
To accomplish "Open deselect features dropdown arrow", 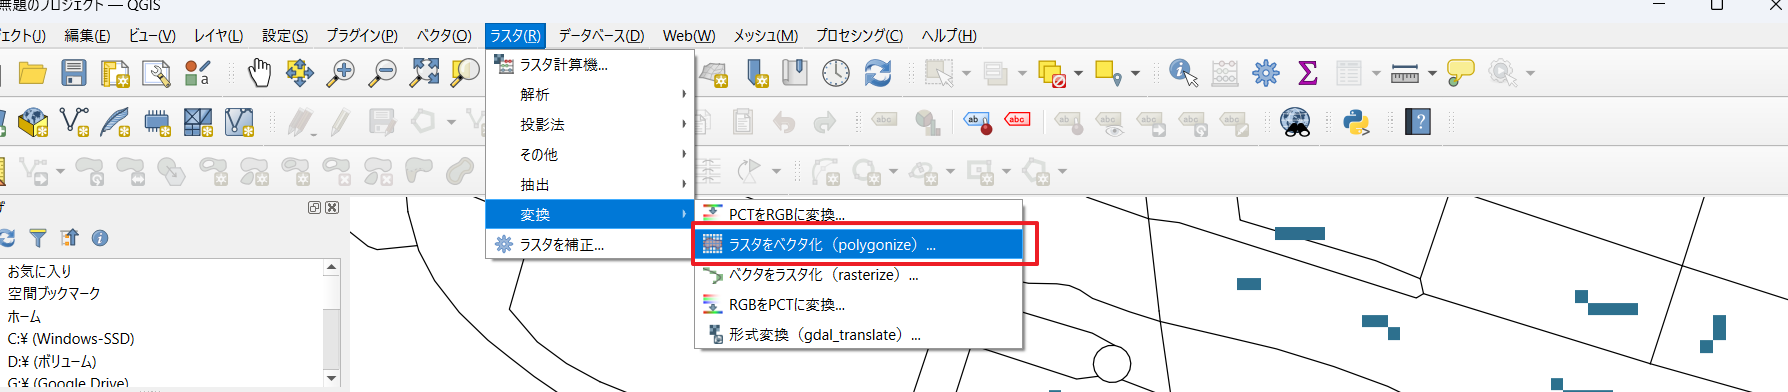I will 1078,73.
